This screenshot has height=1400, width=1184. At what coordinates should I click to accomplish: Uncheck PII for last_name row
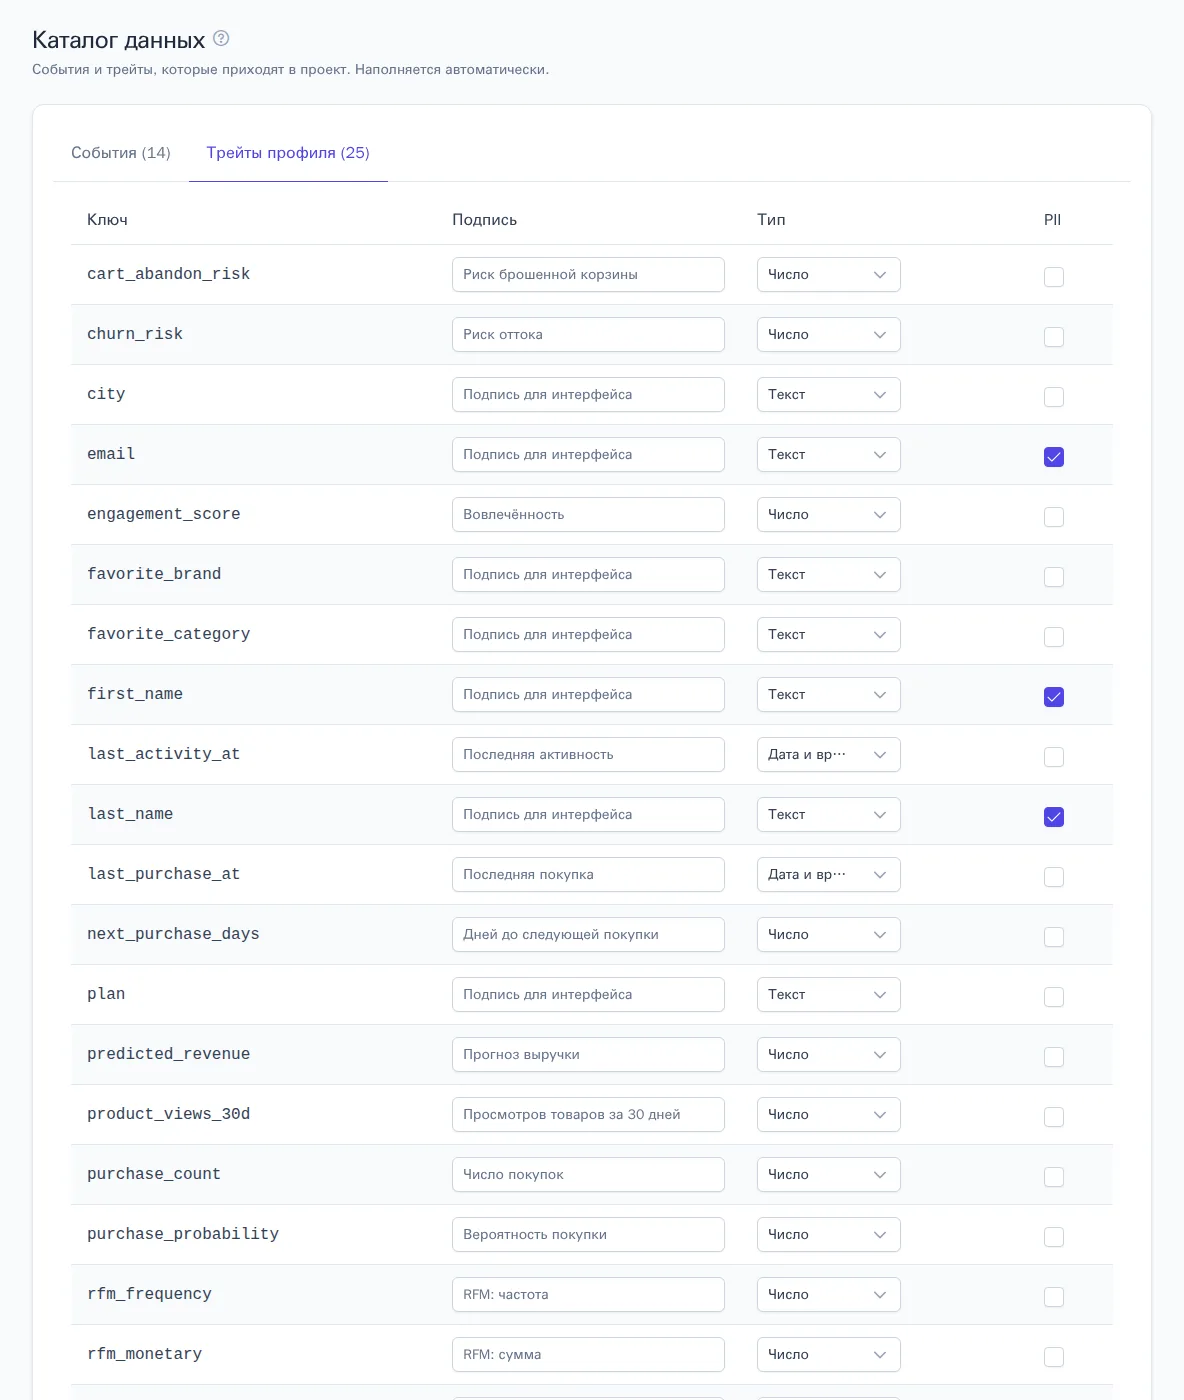click(1054, 817)
